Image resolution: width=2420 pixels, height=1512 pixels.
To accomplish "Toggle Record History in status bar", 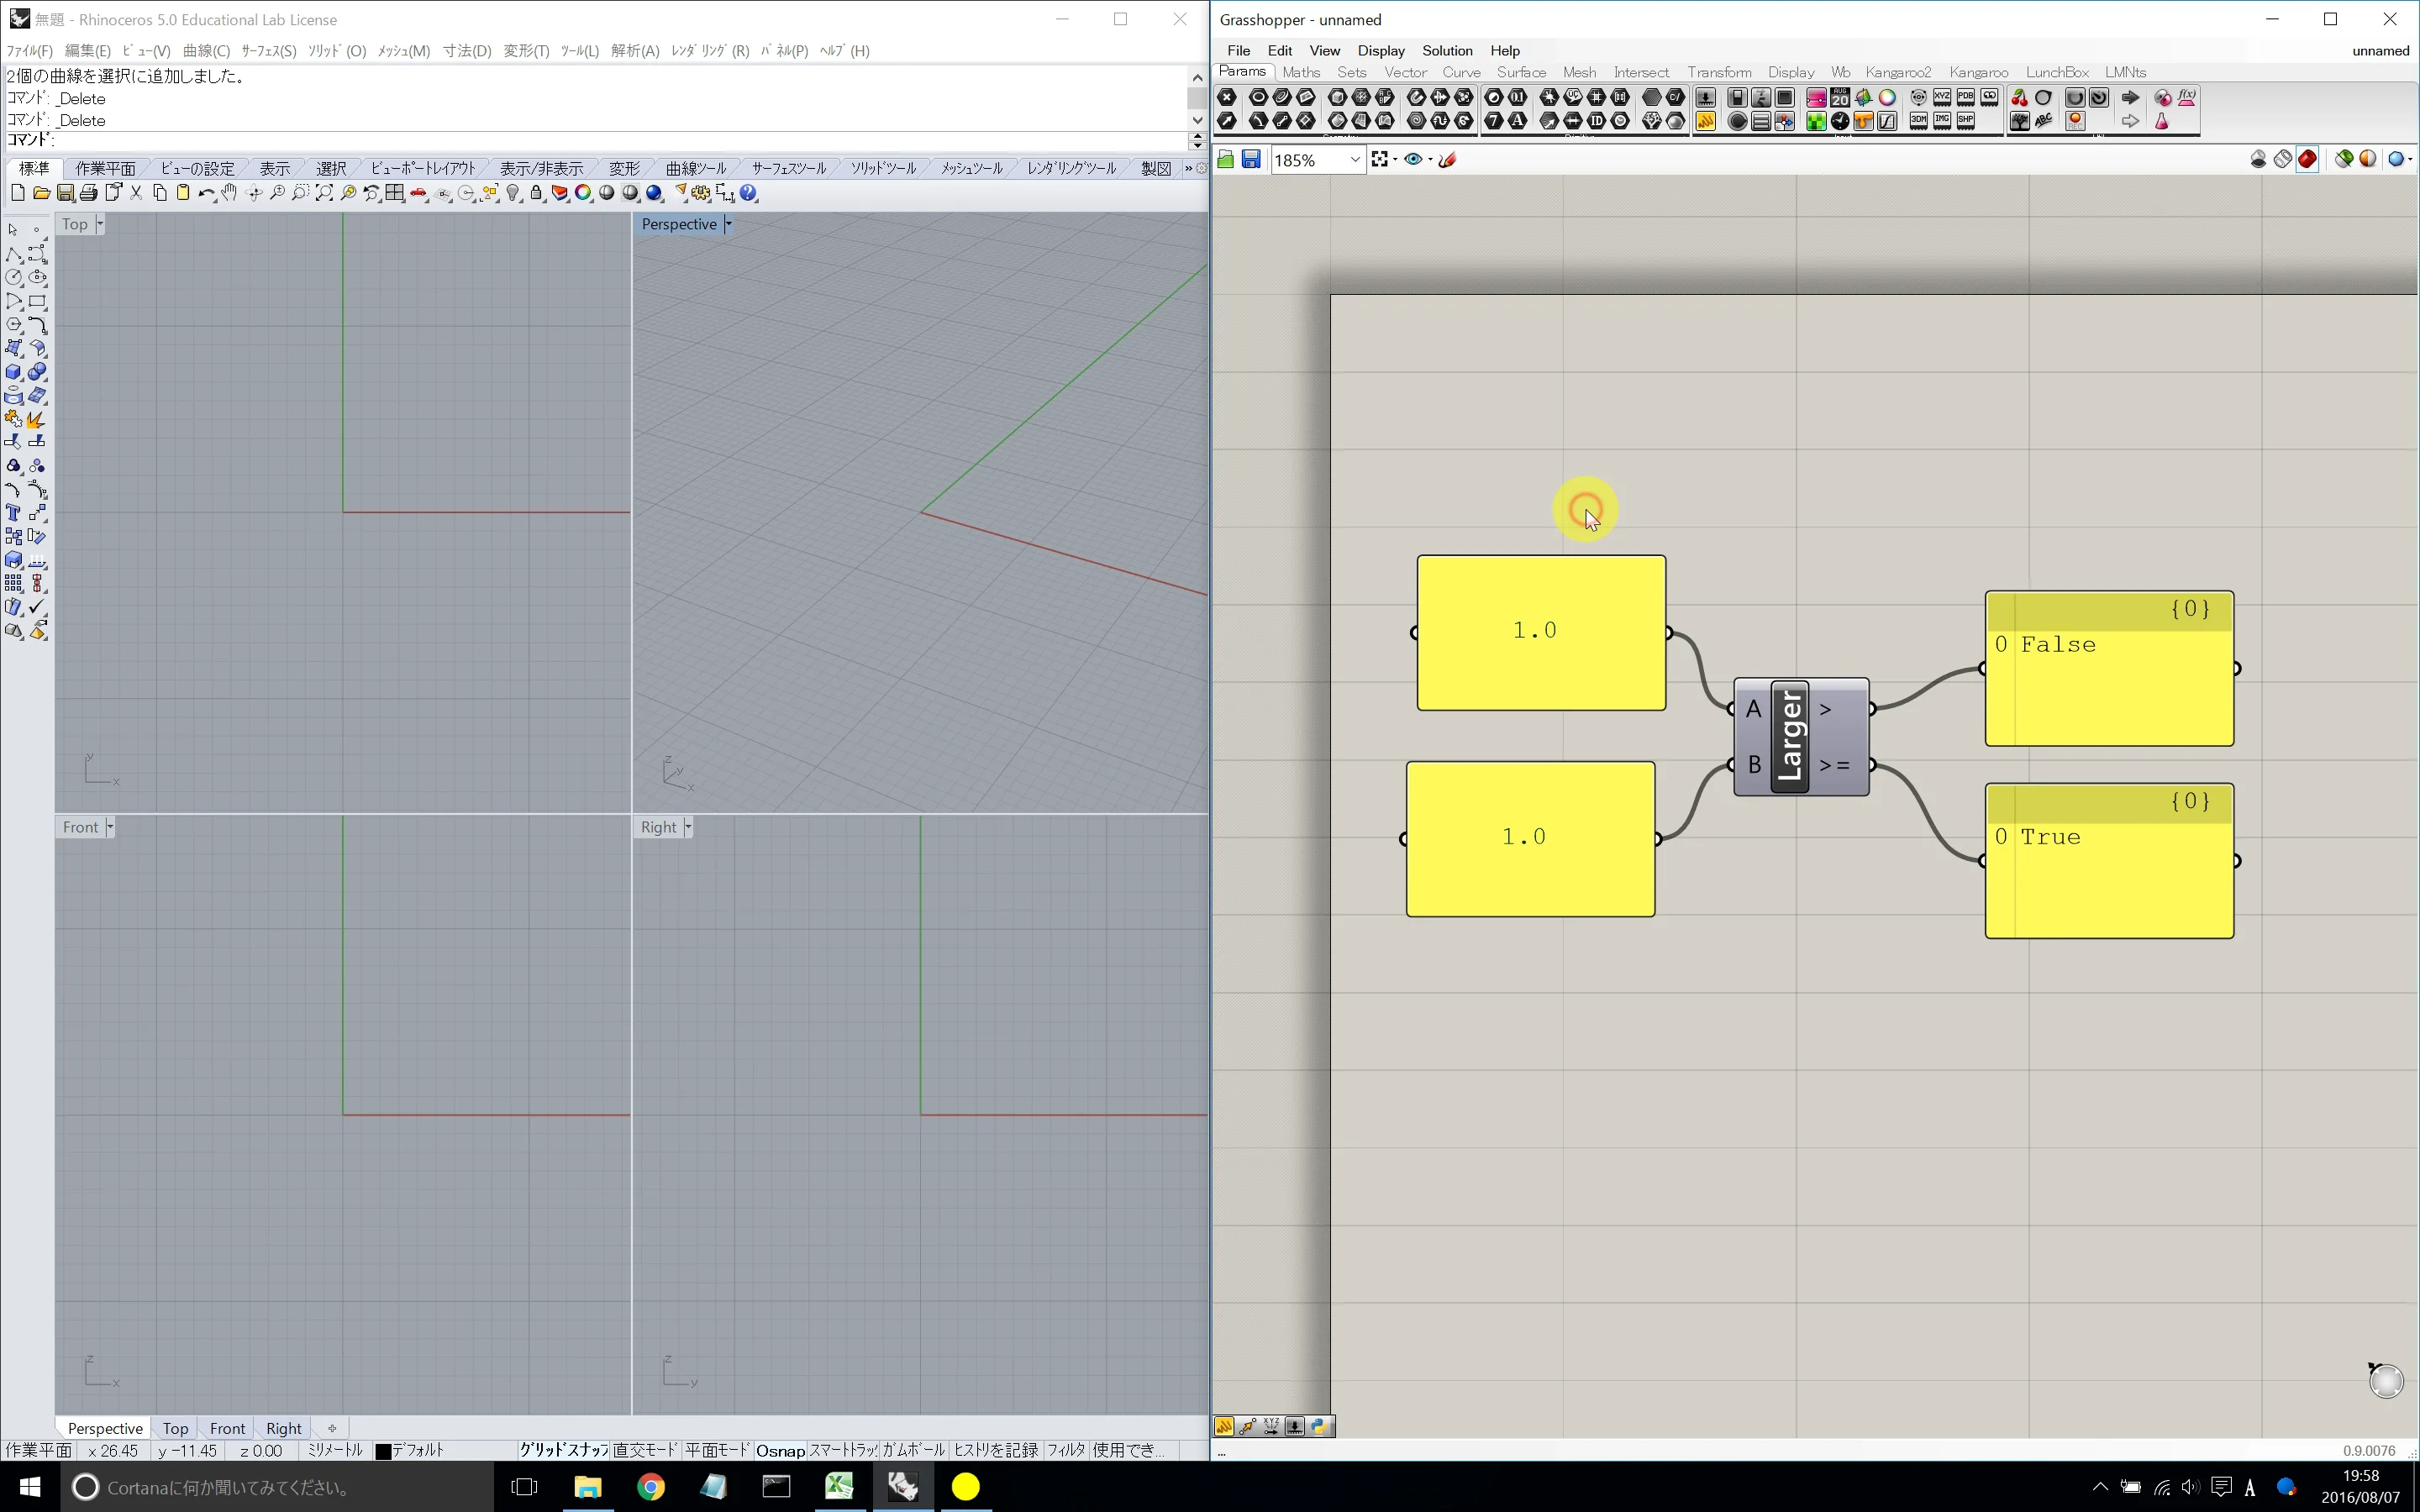I will [x=996, y=1450].
